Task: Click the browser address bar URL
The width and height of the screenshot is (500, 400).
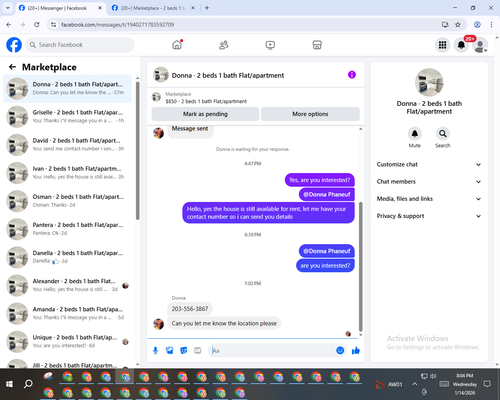Action: point(117,25)
